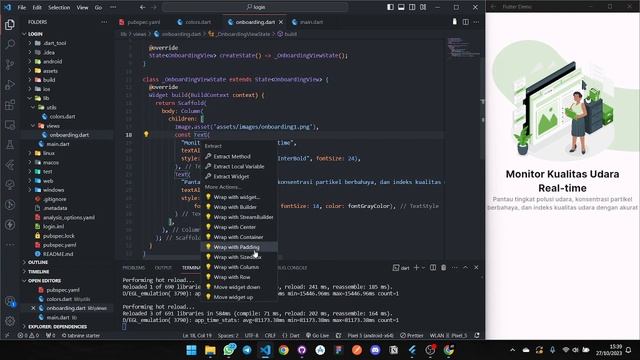The height and width of the screenshot is (360, 640).
Task: Kill terminal with the trash icon
Action: point(444,268)
